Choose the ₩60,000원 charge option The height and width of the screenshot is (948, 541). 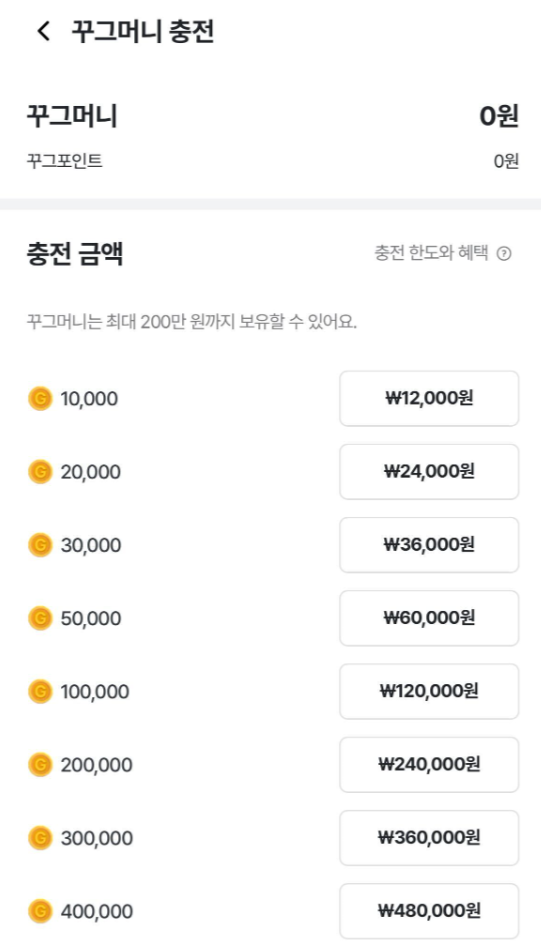(x=429, y=618)
